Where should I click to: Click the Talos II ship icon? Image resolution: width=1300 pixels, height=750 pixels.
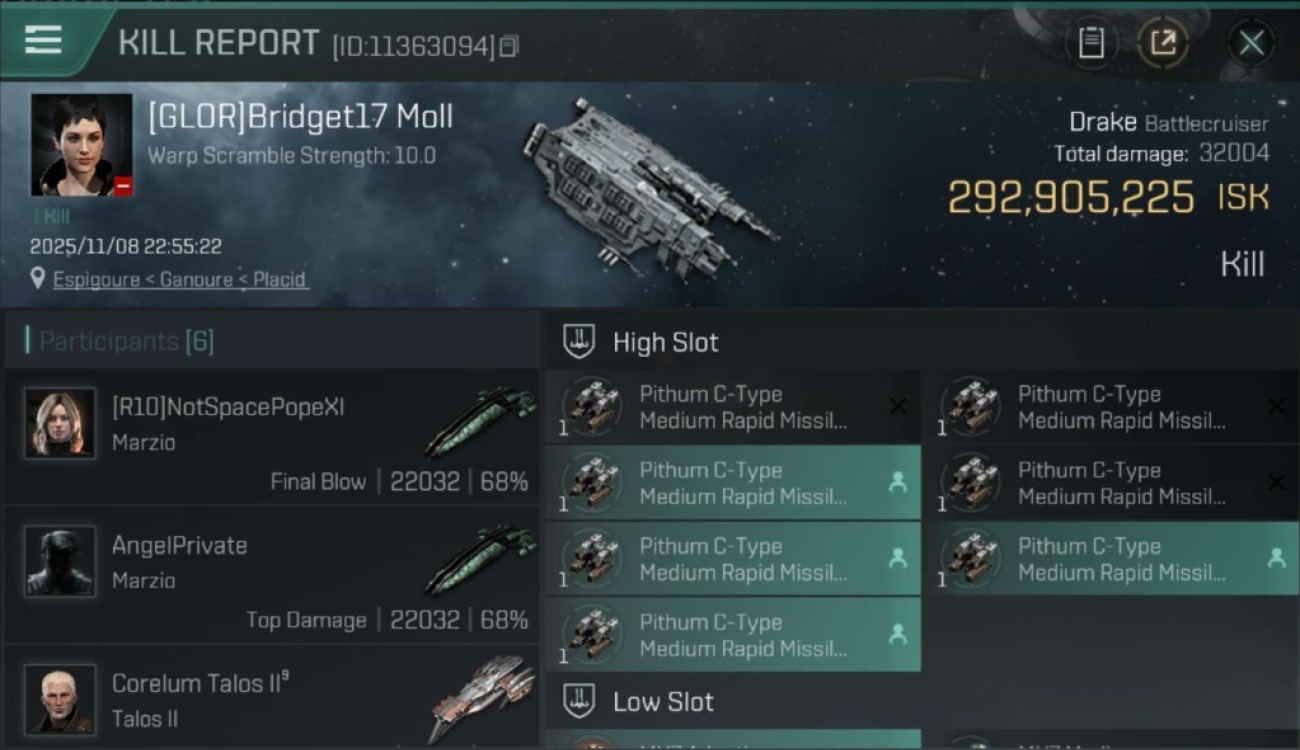(x=481, y=696)
